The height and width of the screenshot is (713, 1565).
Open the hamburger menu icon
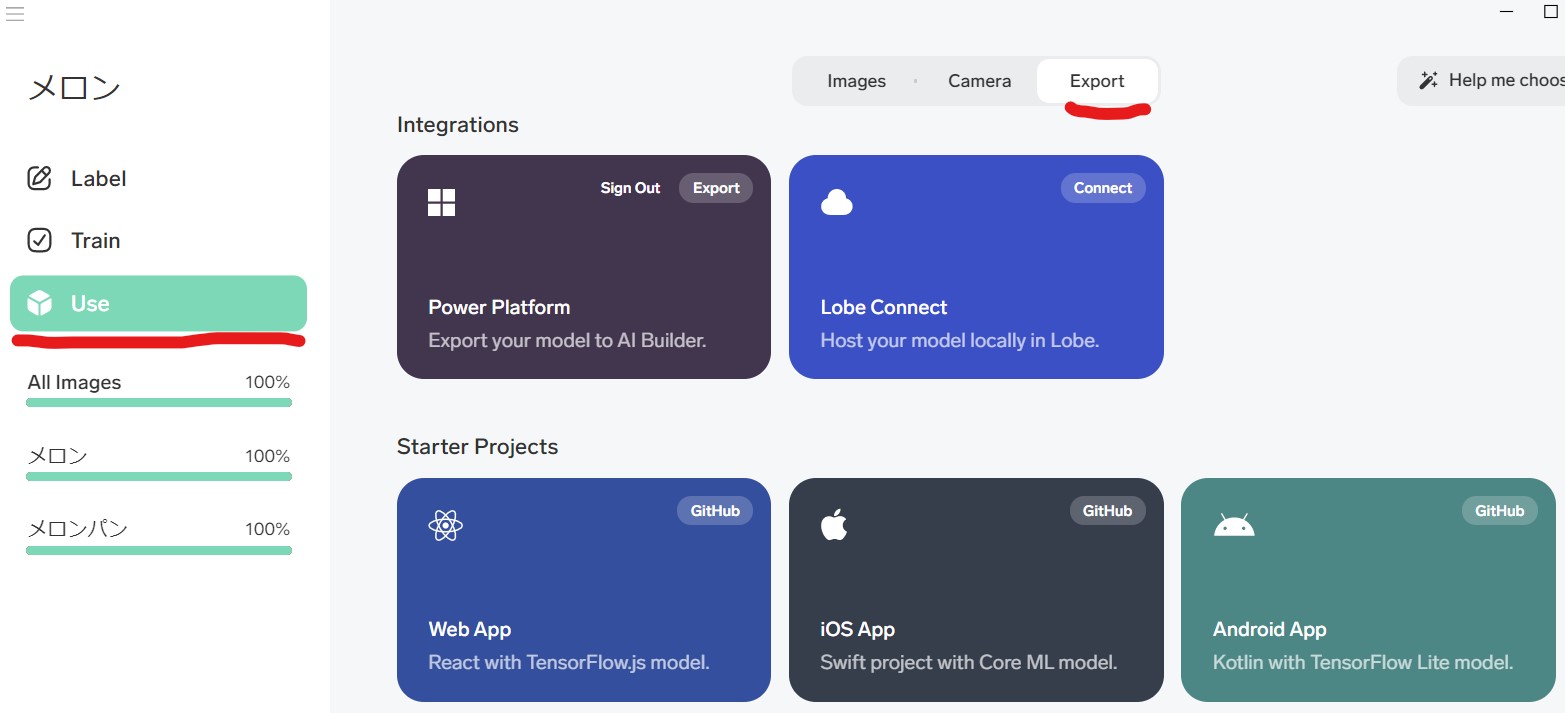click(x=14, y=14)
